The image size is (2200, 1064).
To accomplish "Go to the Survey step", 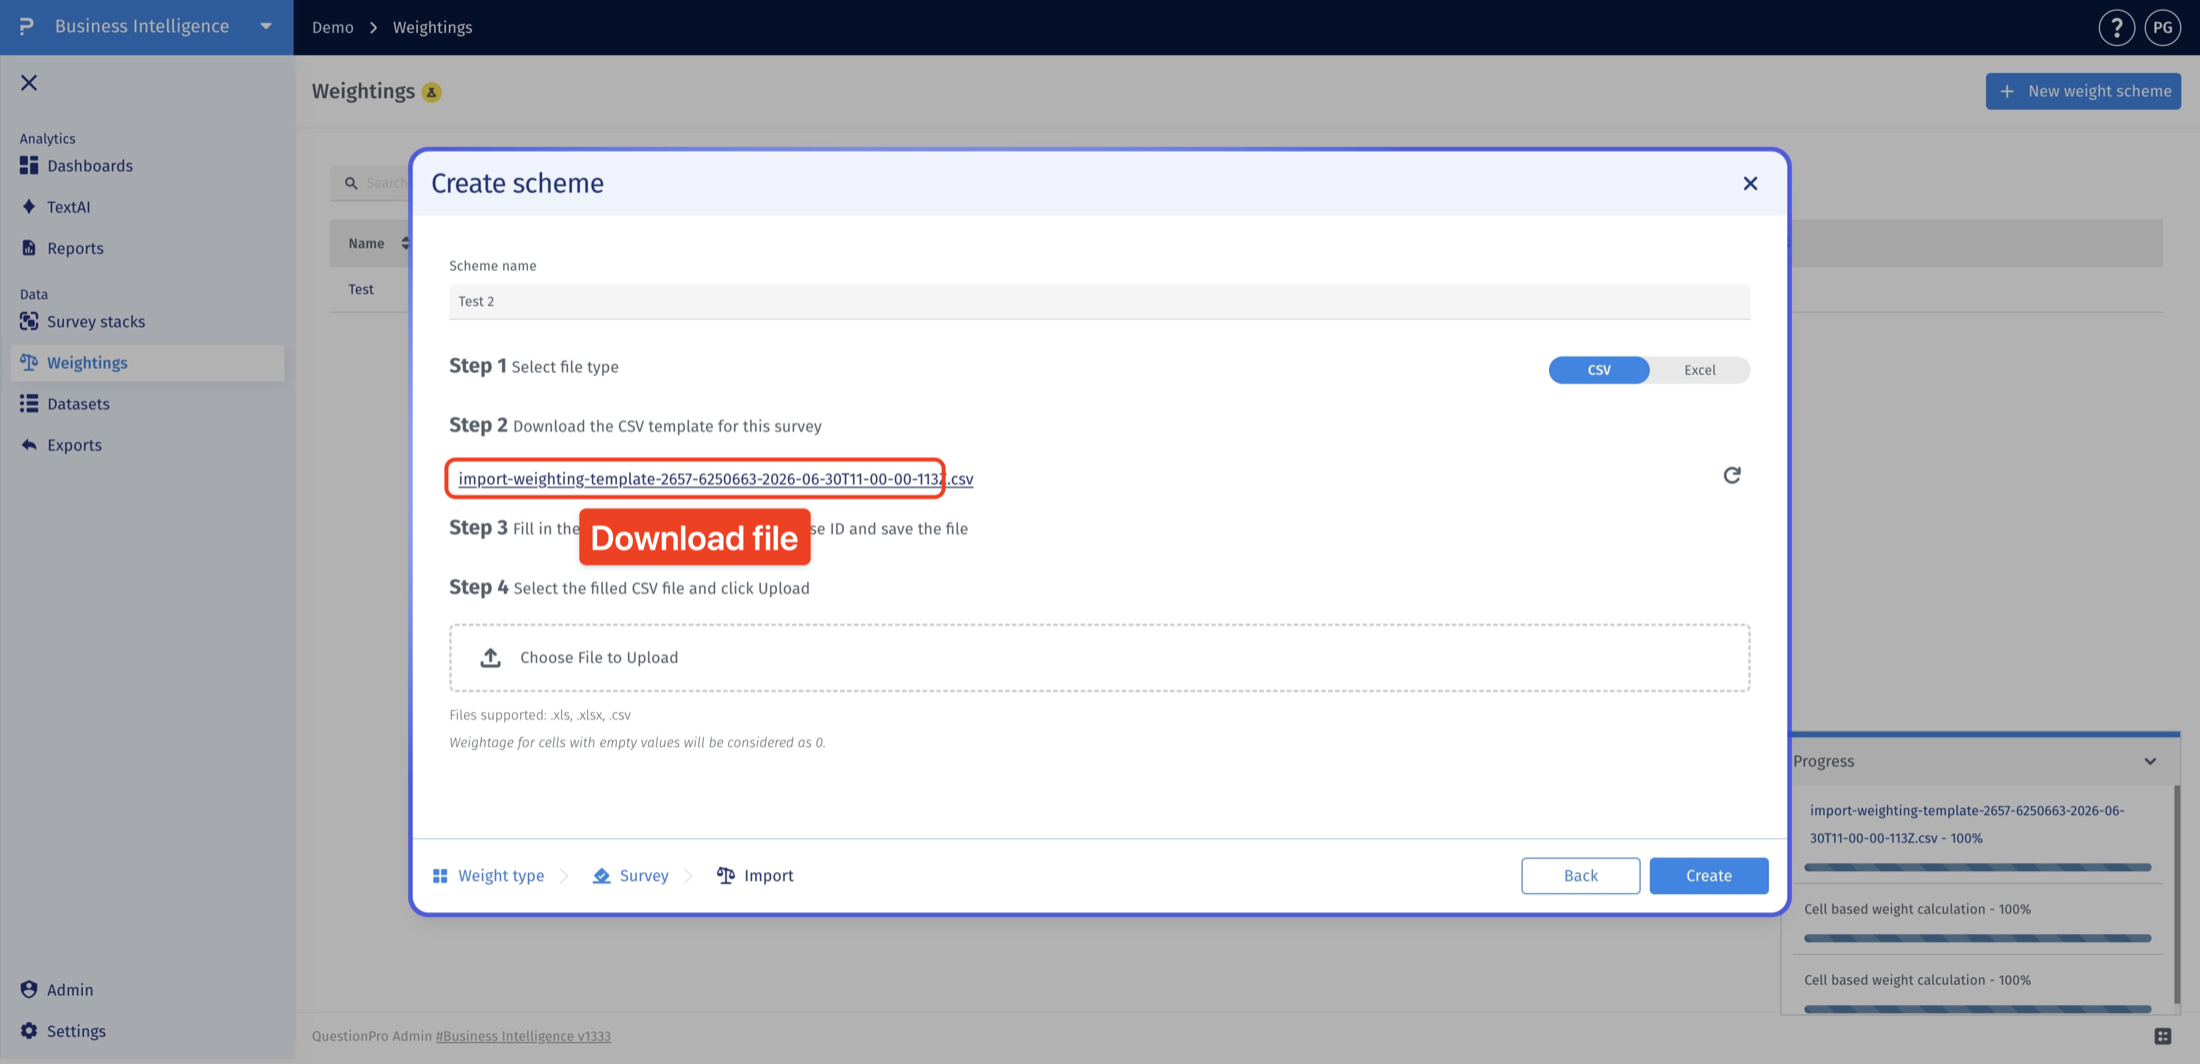I will pyautogui.click(x=631, y=876).
